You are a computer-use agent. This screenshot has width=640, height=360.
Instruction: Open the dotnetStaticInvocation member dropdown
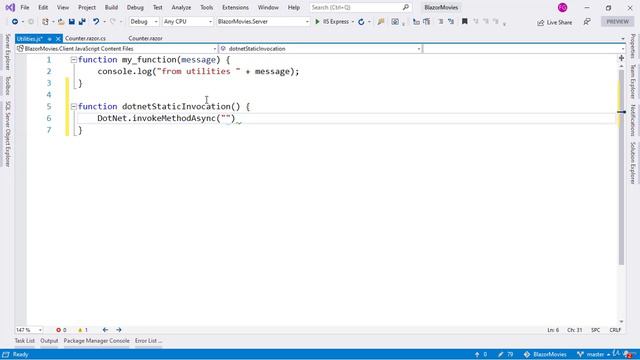tap(321, 49)
